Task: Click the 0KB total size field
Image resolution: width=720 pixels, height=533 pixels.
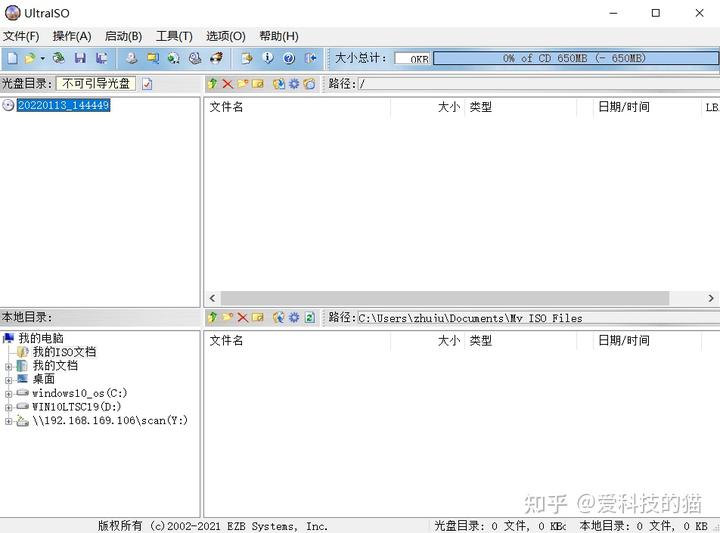Action: pyautogui.click(x=413, y=59)
